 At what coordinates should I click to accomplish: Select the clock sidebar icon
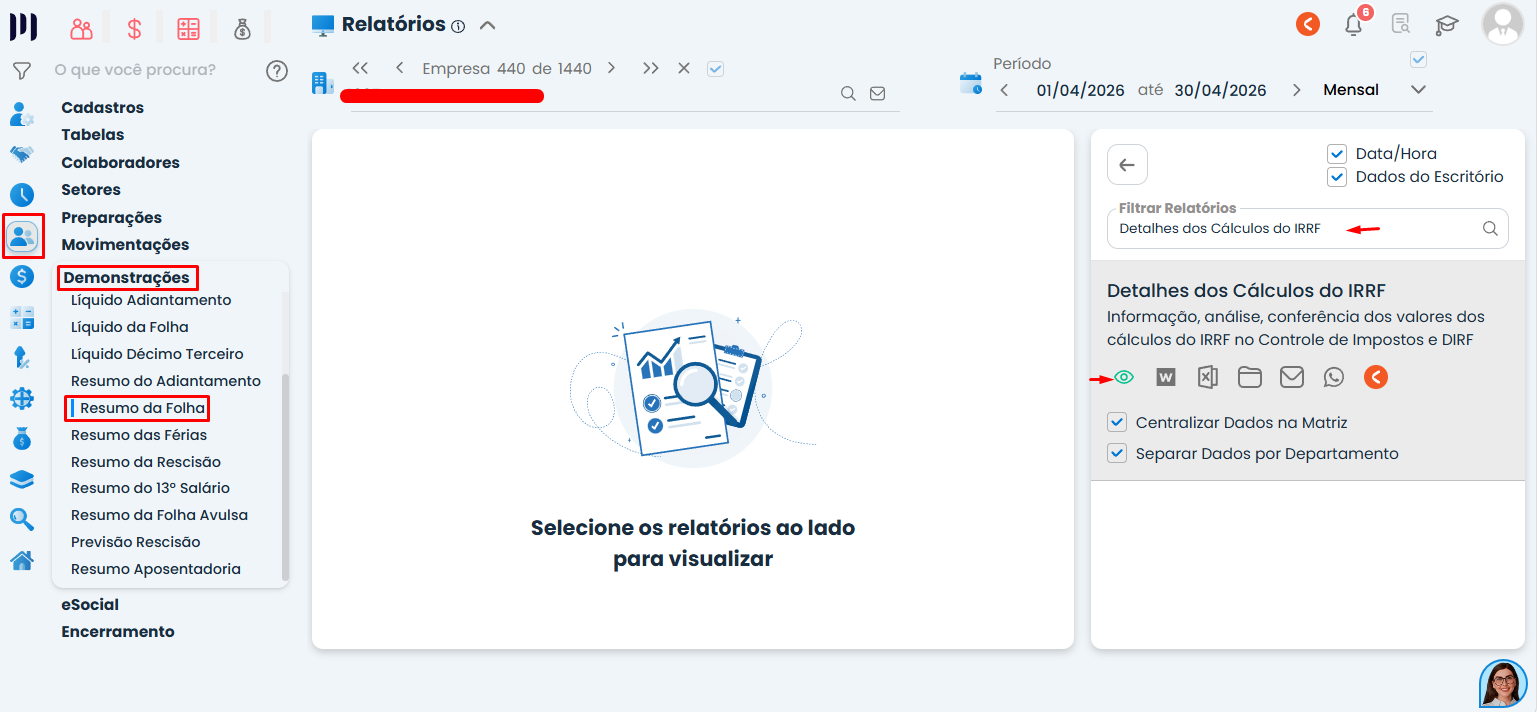click(21, 195)
